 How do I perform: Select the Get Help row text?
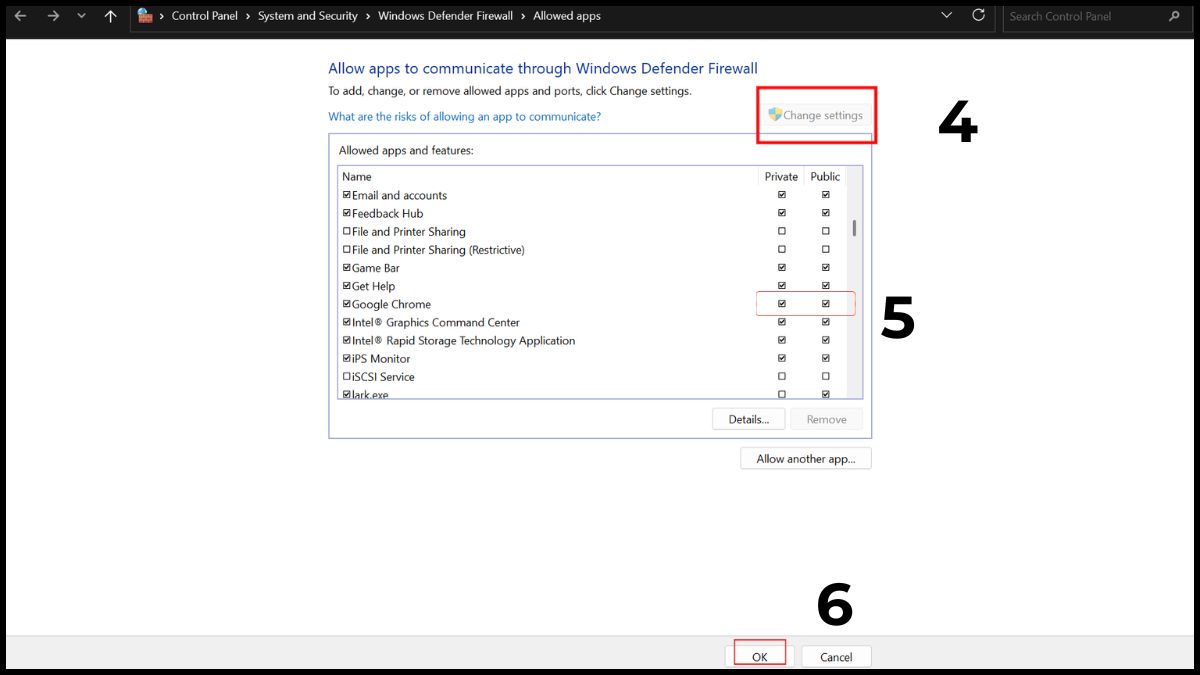coord(373,286)
